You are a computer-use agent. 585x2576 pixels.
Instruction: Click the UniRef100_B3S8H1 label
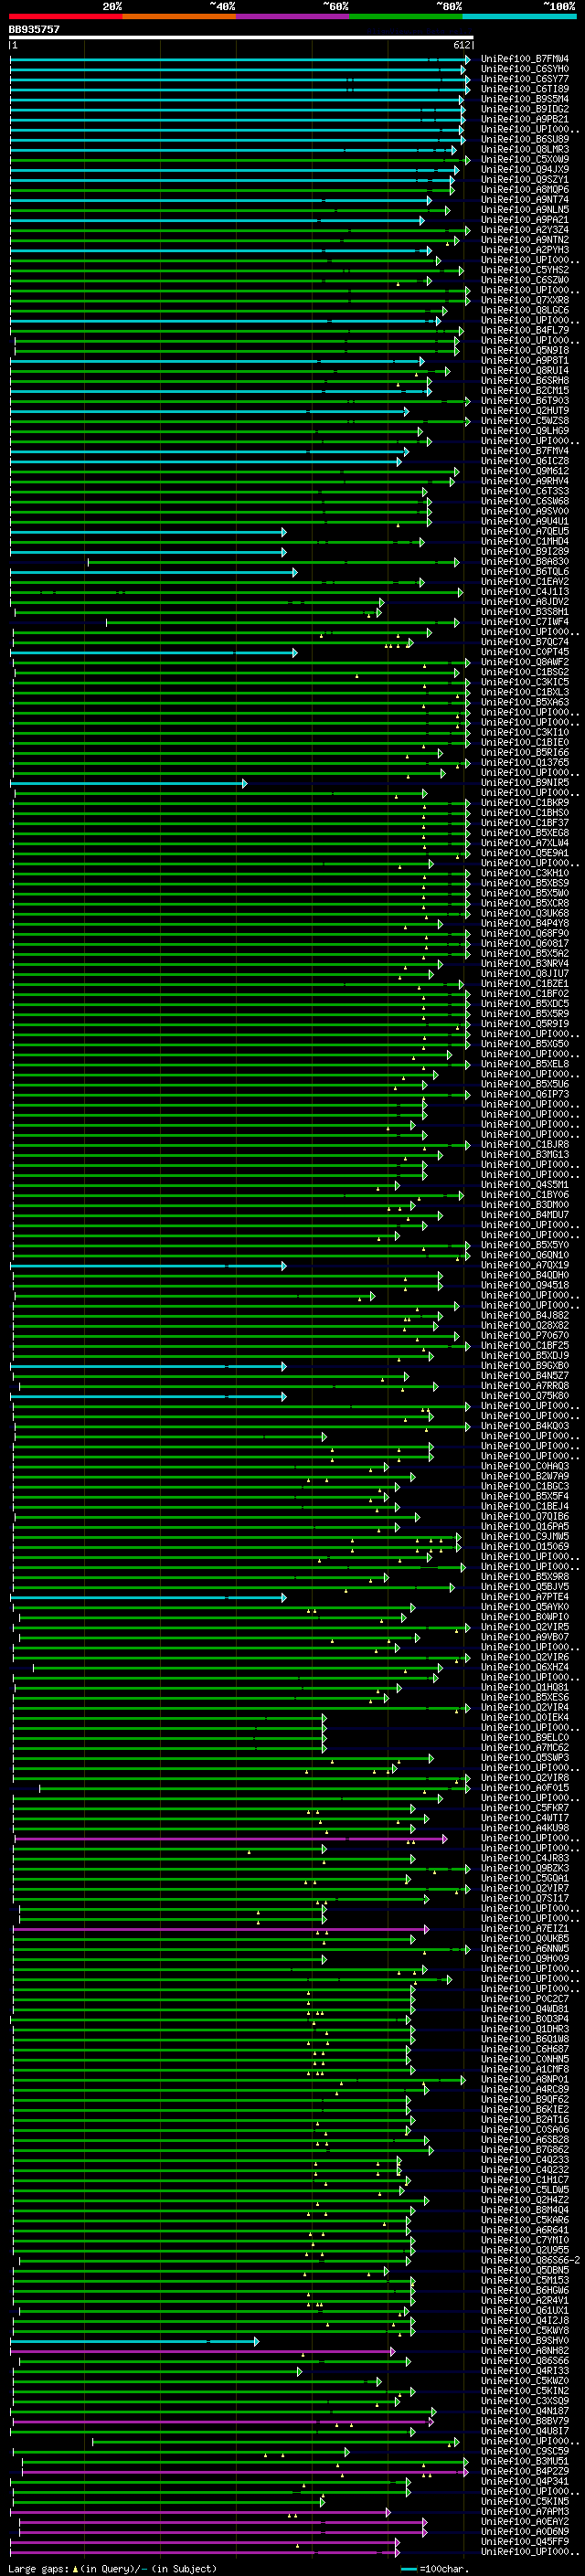[525, 612]
